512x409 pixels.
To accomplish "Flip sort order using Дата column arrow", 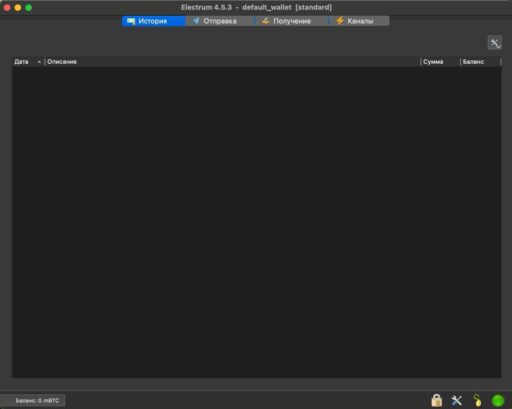I will [x=39, y=62].
